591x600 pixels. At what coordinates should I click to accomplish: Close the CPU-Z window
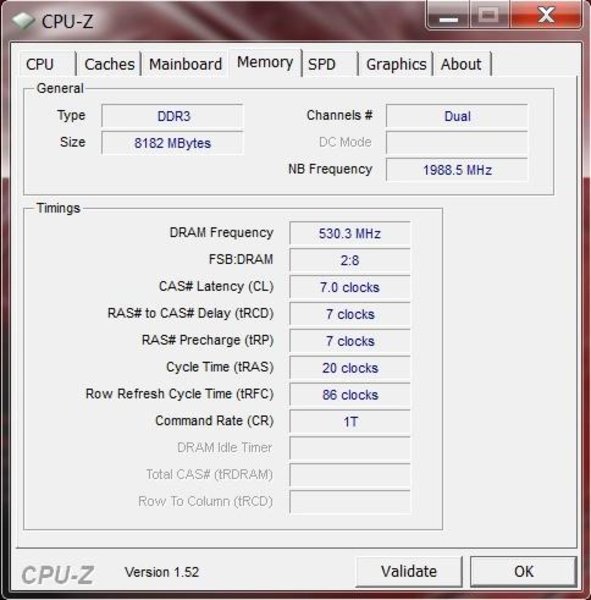pos(545,15)
